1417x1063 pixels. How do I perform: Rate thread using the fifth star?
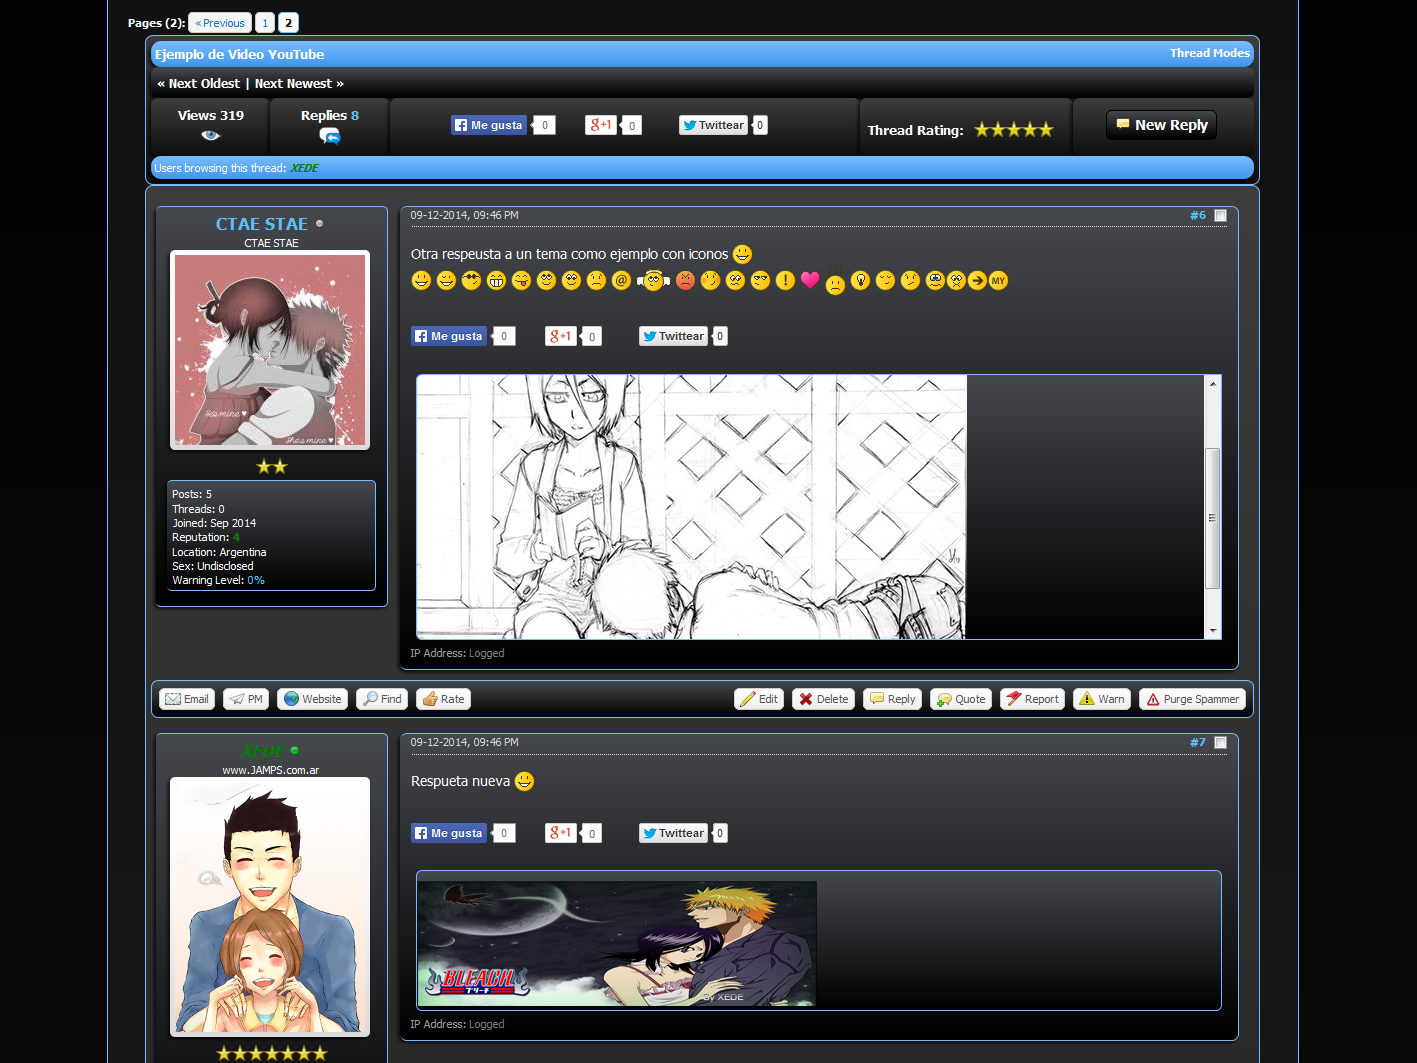coord(1046,130)
